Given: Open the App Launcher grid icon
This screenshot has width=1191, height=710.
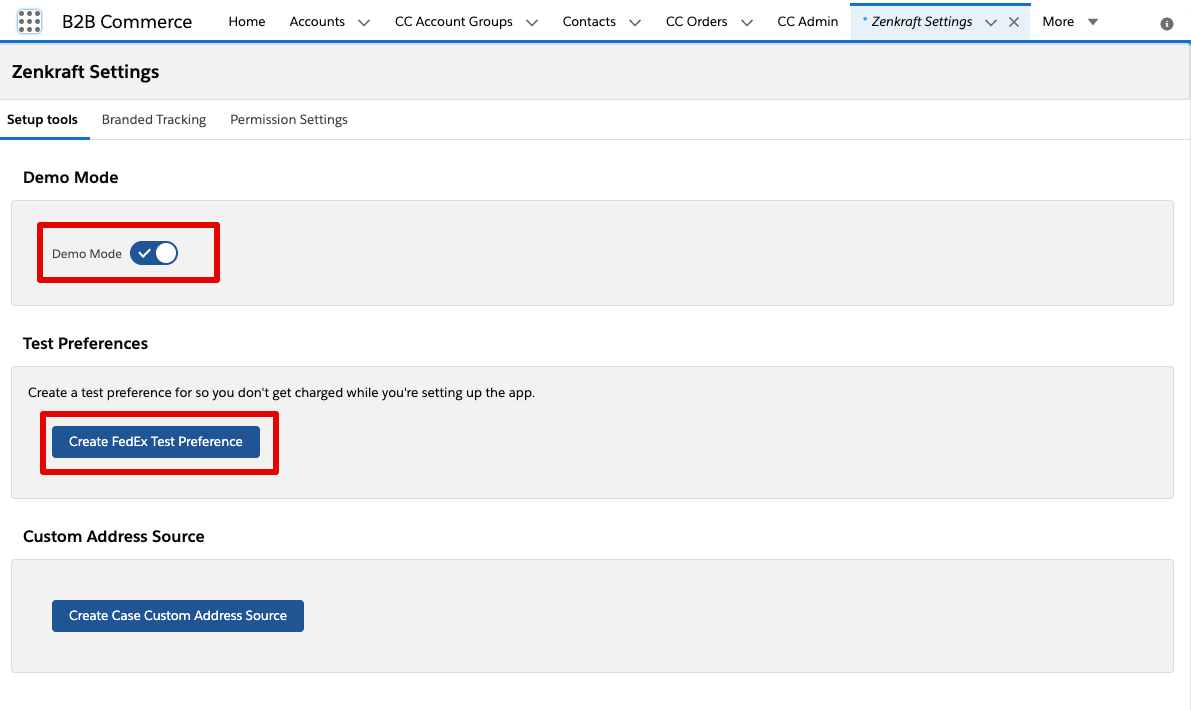Looking at the screenshot, I should (x=29, y=21).
